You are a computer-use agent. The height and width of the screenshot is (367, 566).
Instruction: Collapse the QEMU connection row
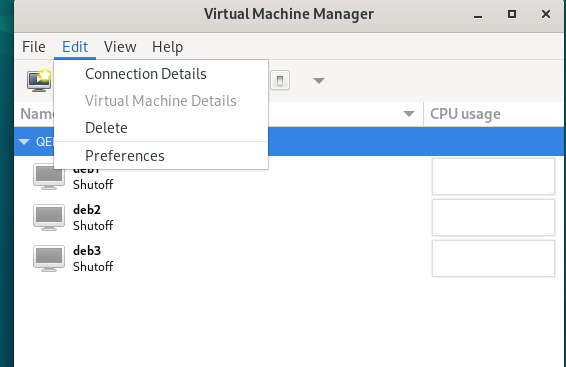pos(24,141)
